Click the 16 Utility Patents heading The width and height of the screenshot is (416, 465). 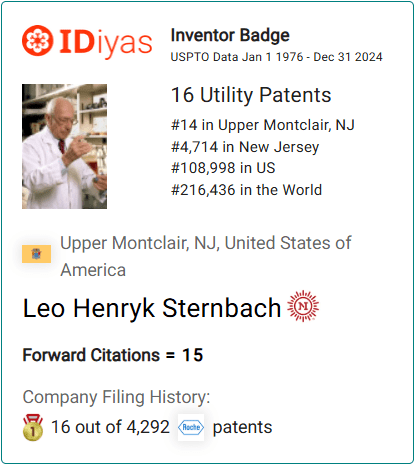point(251,95)
